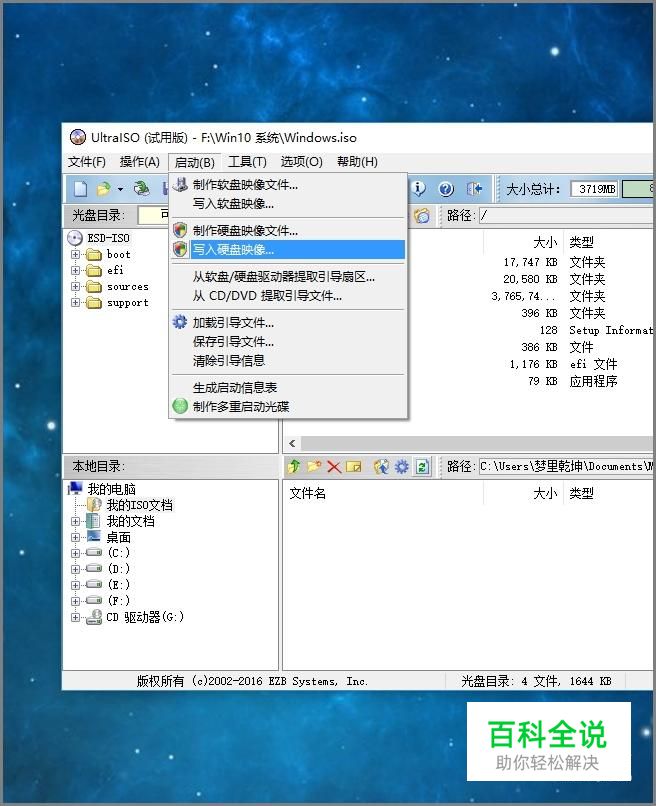Click the local 路径 field with C:\Users
This screenshot has height=806, width=656.
click(x=566, y=466)
